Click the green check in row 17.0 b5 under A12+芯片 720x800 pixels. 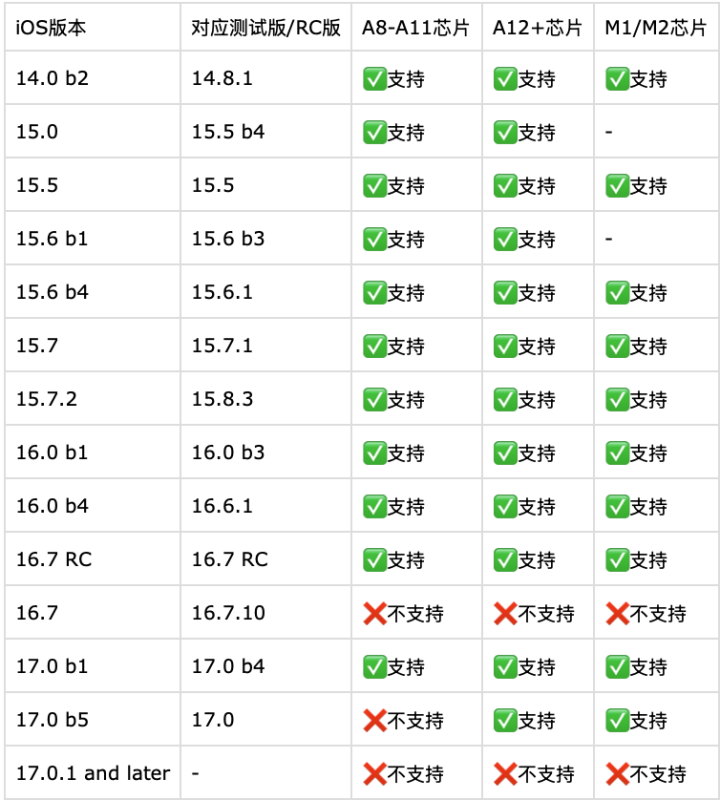tap(505, 720)
